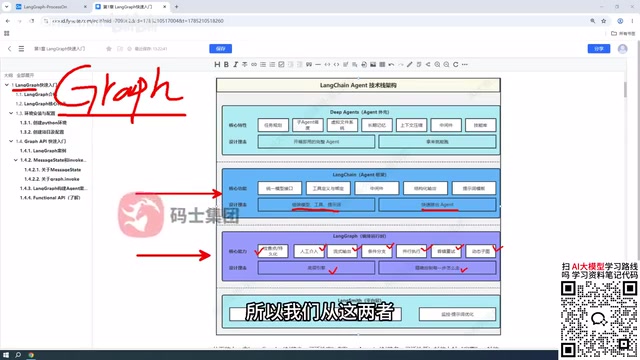Open outline item 1.4.1 LangGraph案例
This screenshot has width=640, height=360.
43,151
